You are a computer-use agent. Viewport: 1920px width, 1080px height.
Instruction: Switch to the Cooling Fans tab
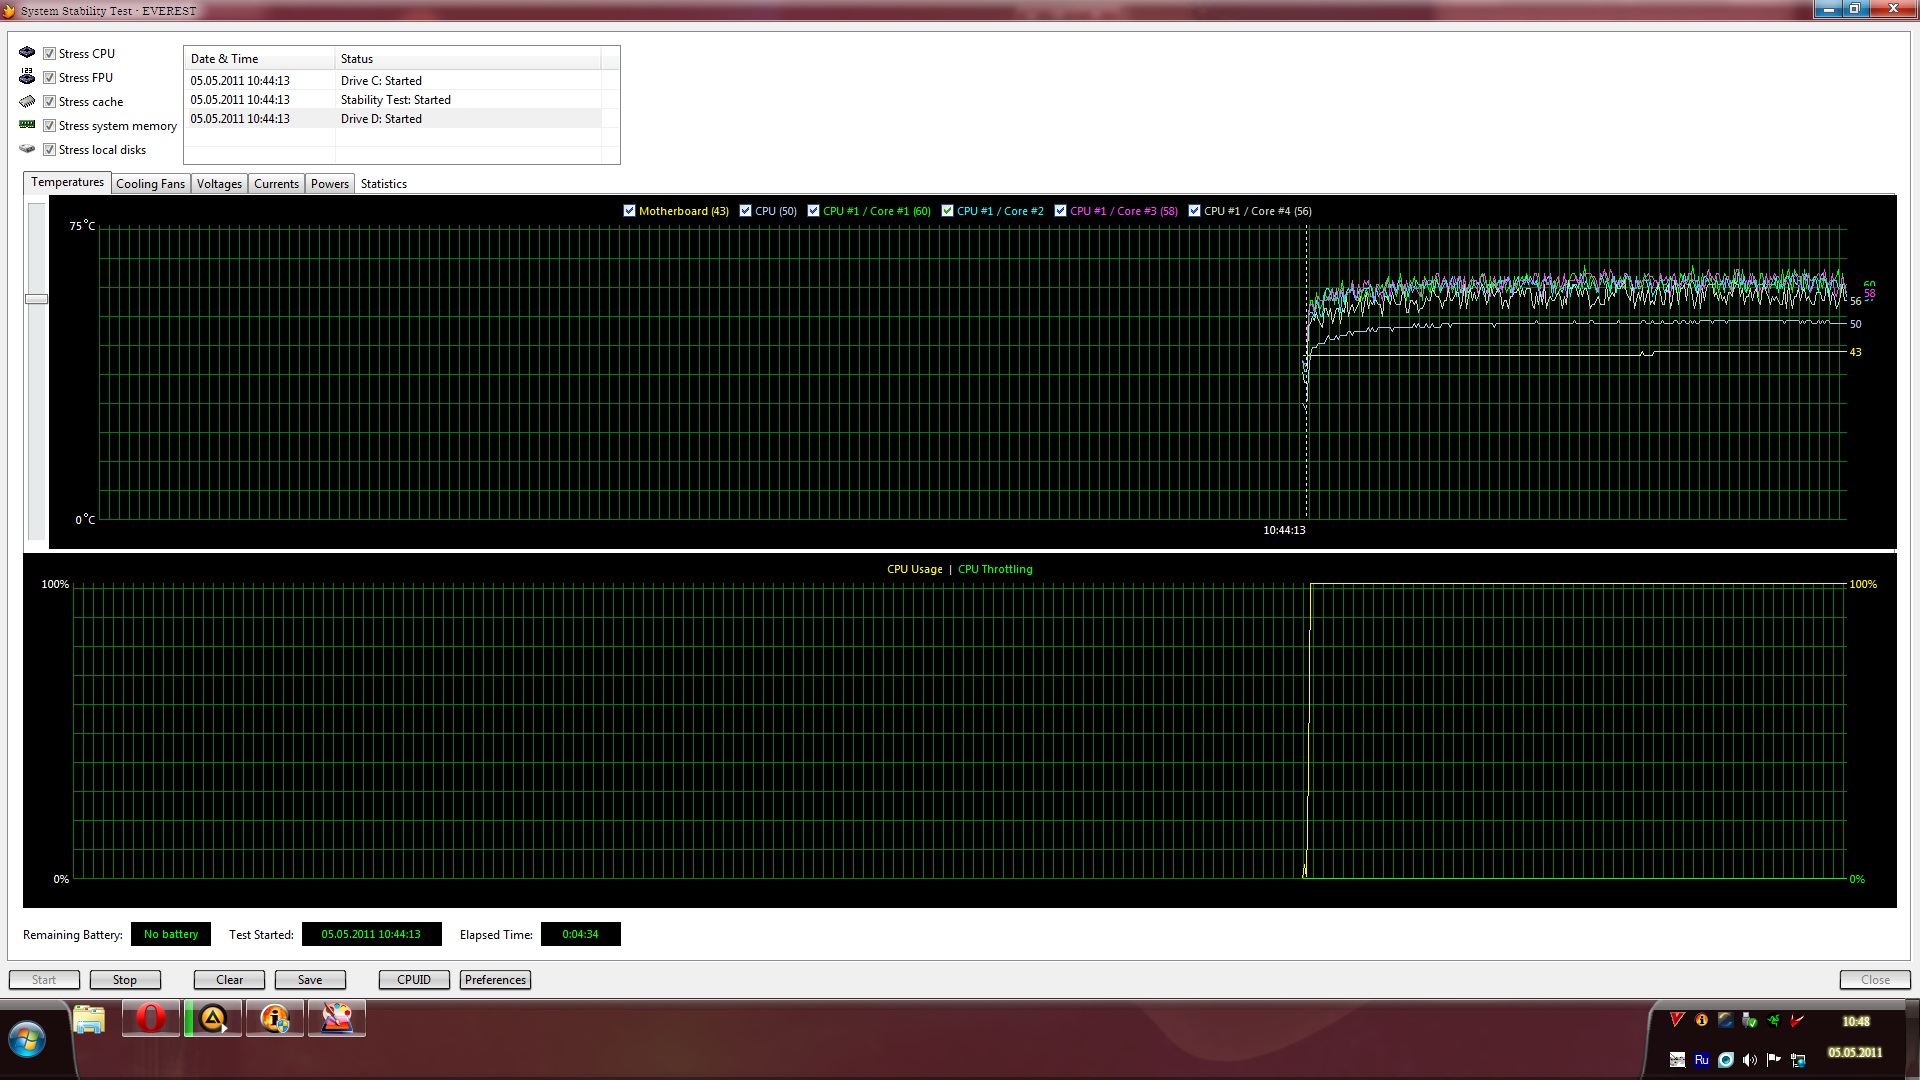click(150, 184)
